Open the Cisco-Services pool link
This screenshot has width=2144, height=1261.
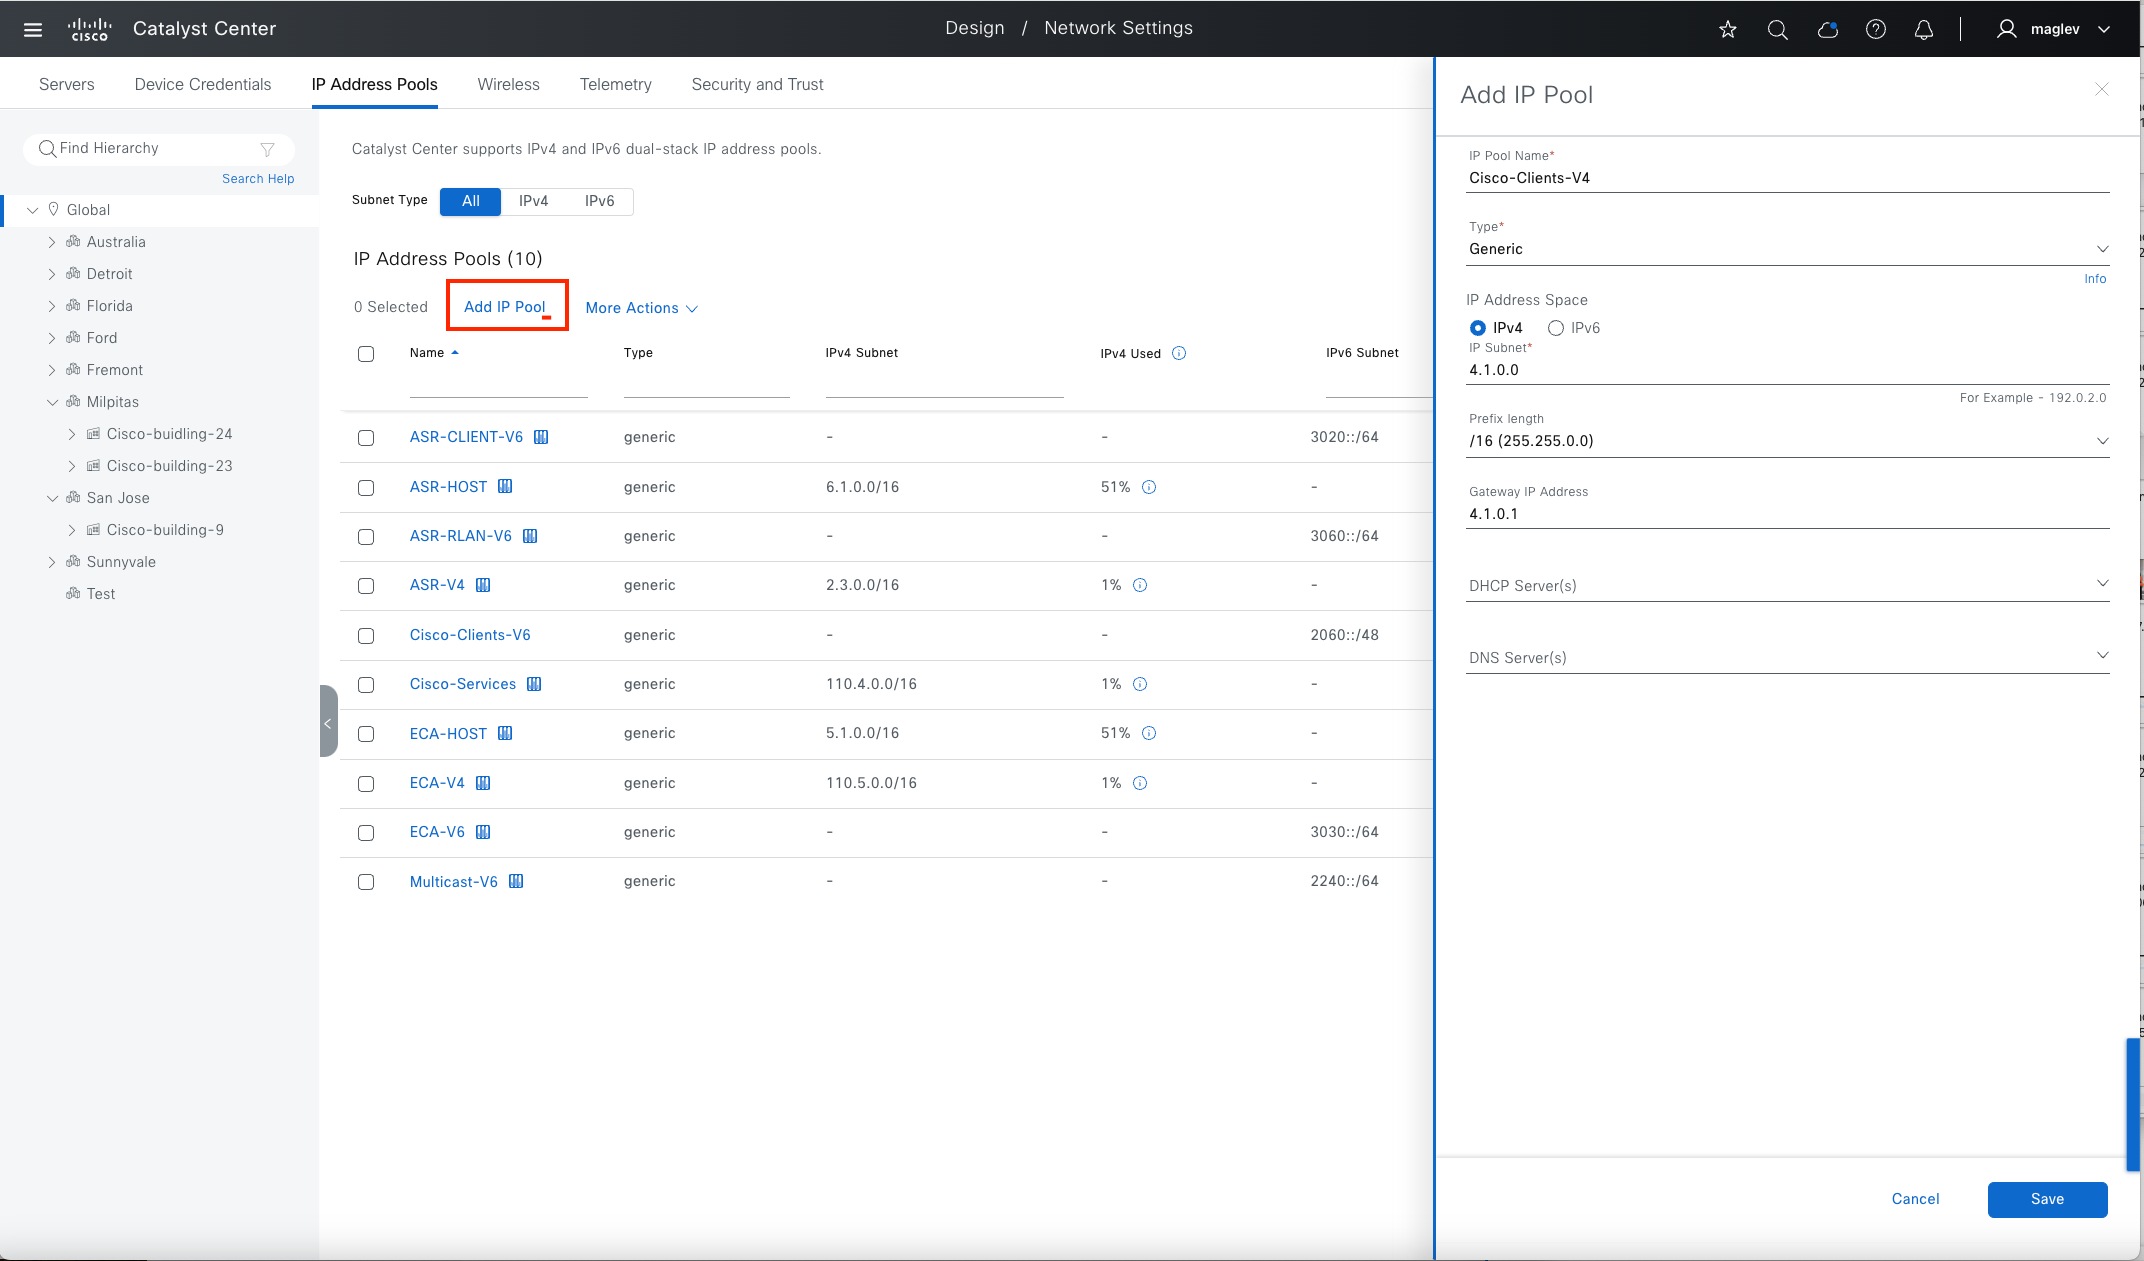(462, 684)
